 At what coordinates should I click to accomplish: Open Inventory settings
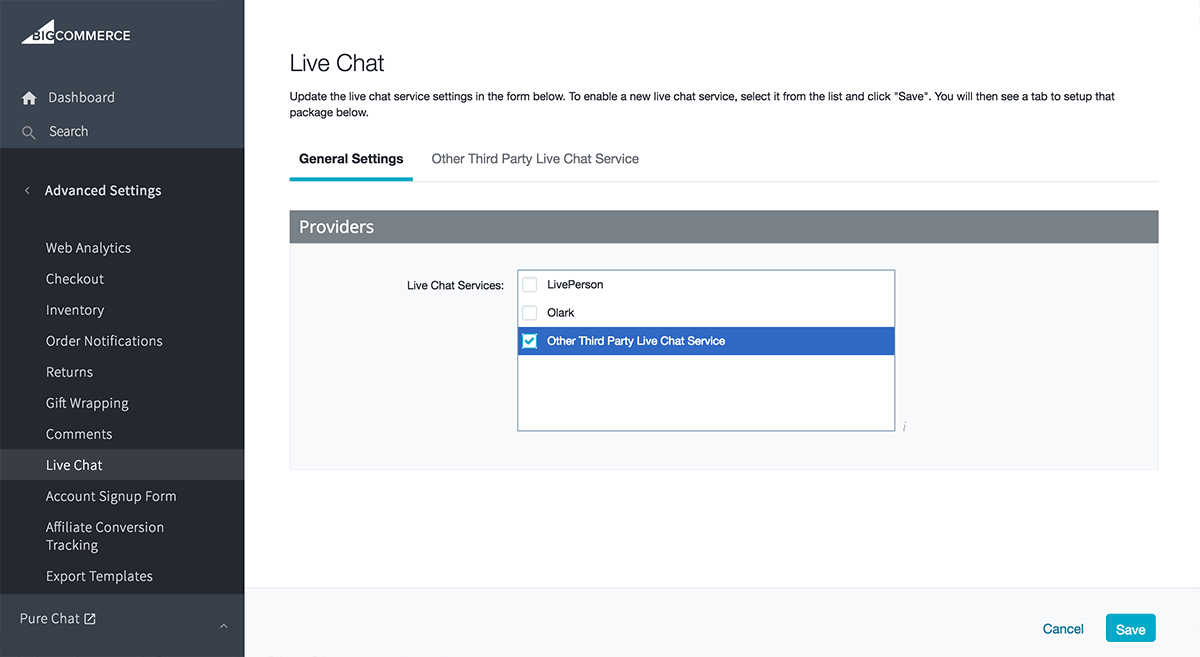75,310
